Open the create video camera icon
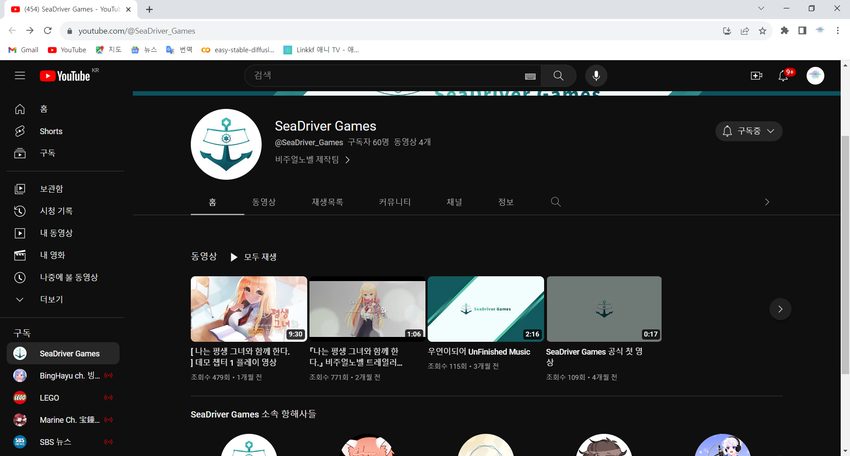850x456 pixels. [x=756, y=76]
